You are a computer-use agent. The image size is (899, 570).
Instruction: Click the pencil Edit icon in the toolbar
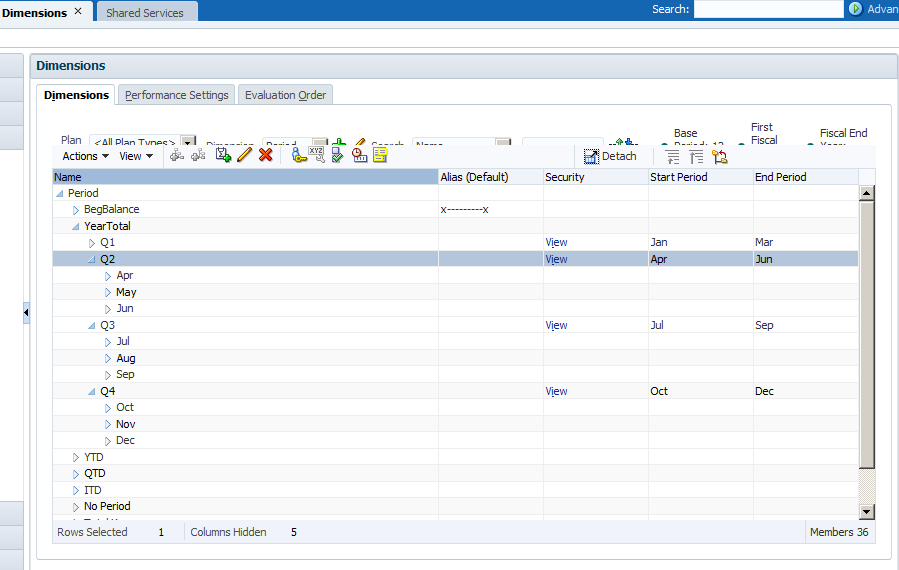click(244, 155)
